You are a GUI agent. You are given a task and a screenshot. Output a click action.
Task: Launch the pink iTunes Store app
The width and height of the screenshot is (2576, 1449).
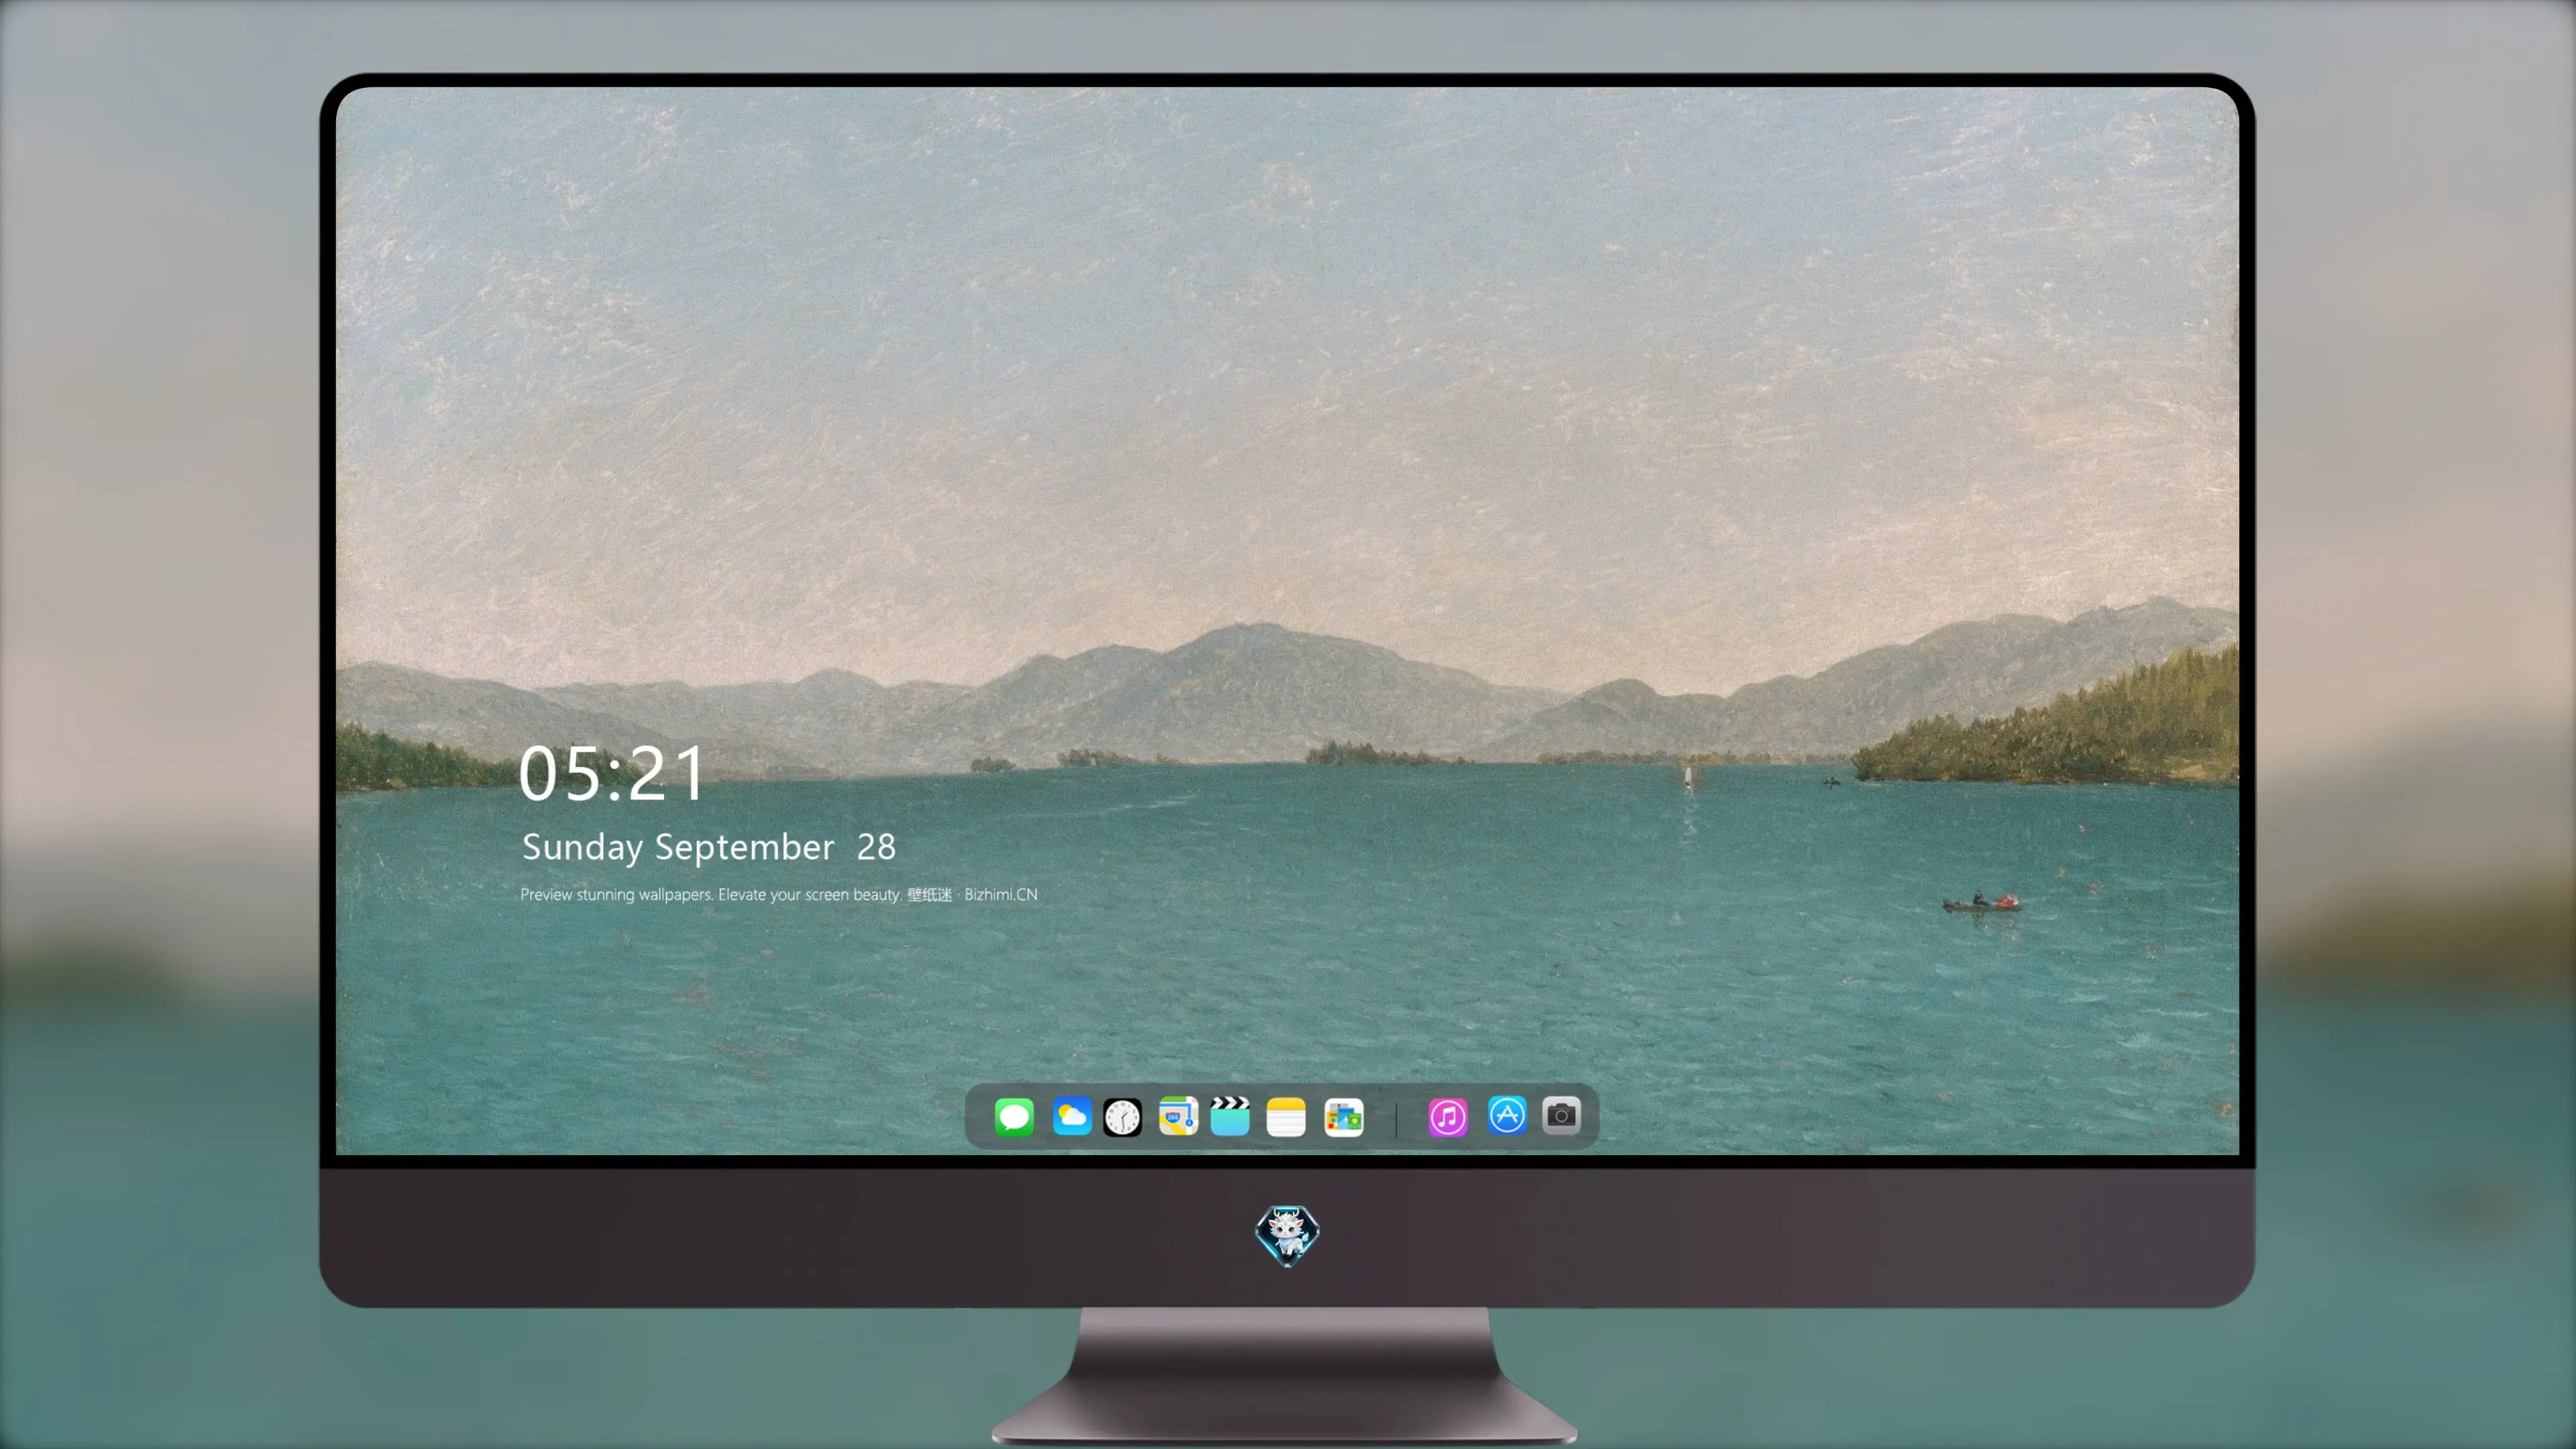pyautogui.click(x=1448, y=1116)
